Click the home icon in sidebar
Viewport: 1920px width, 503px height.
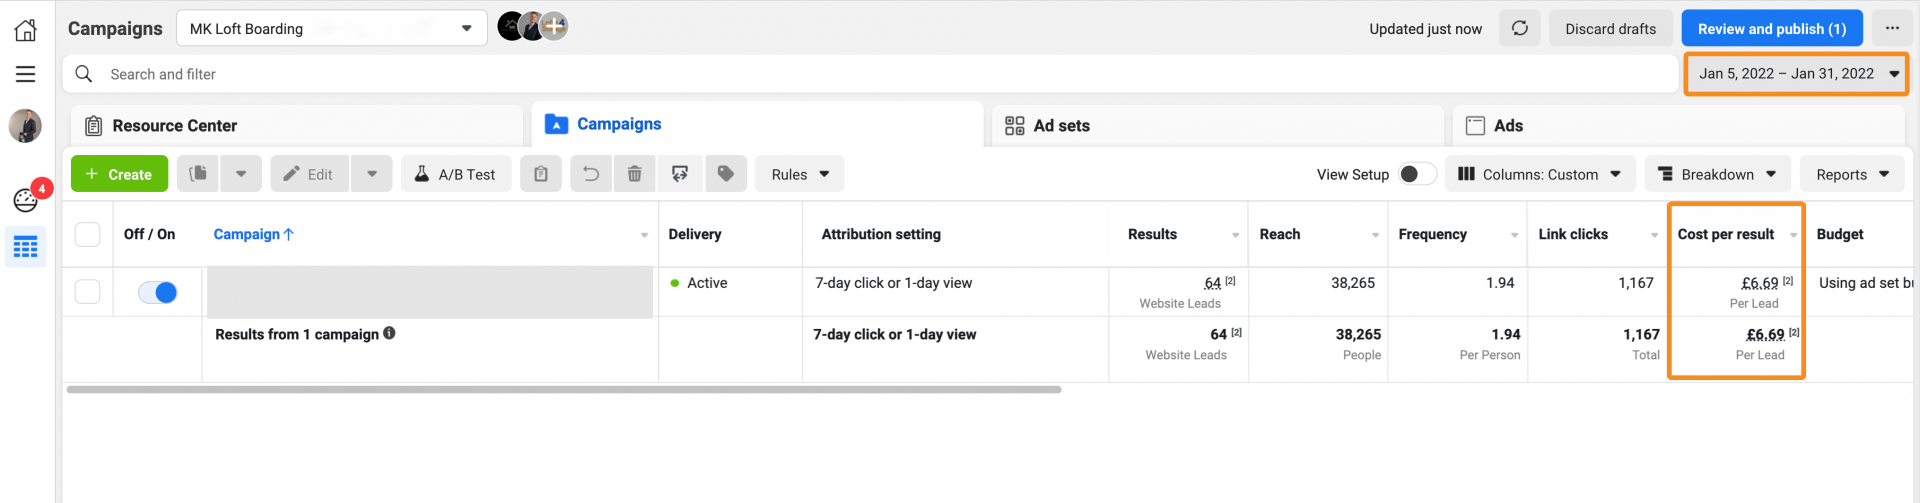click(26, 30)
